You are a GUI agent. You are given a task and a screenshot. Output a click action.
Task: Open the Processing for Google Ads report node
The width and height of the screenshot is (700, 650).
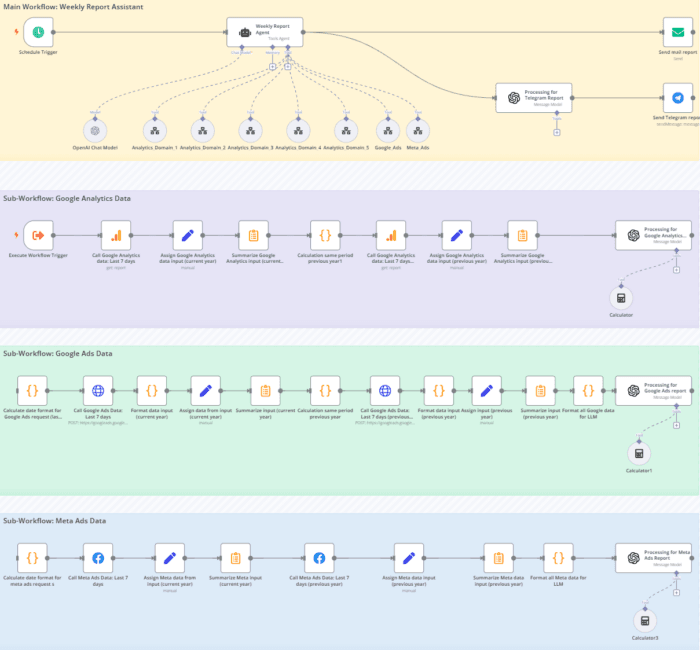[654, 391]
